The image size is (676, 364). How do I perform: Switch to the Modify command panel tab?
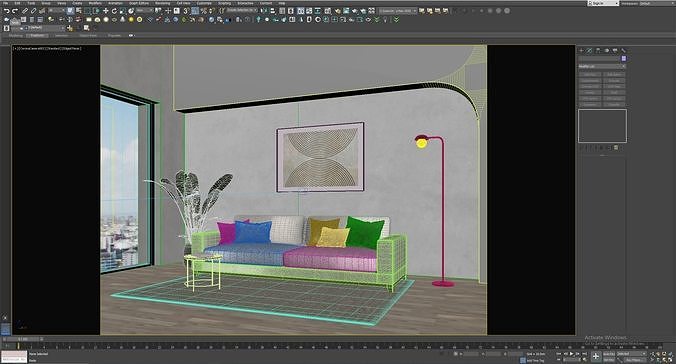pyautogui.click(x=589, y=50)
